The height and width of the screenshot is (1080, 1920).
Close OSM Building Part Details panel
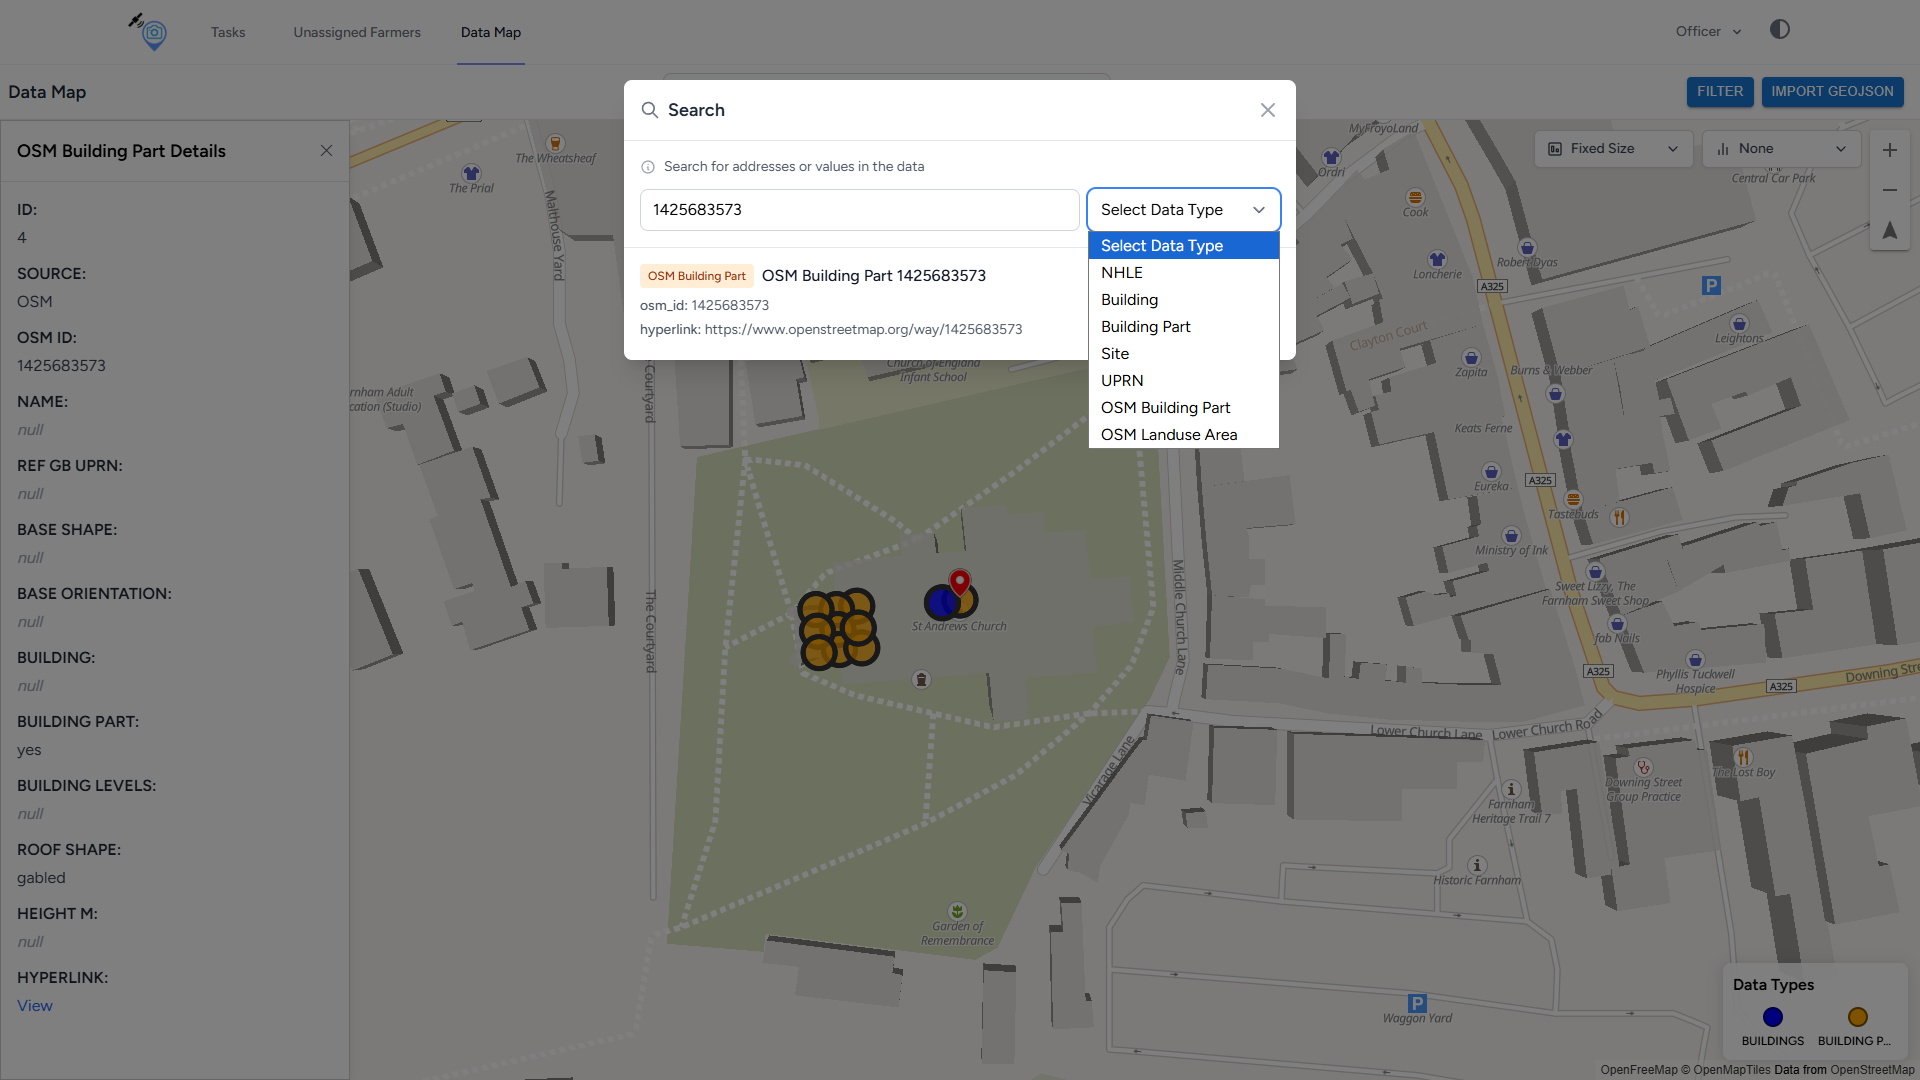click(x=326, y=151)
